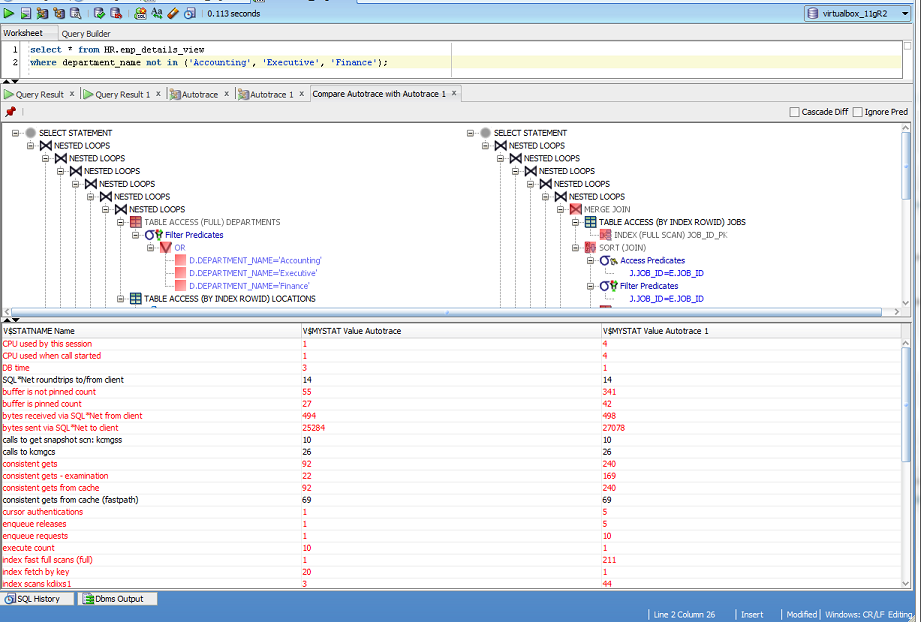Open the Dbms Output bottom tab
Image resolution: width=921 pixels, height=622 pixels.
tap(117, 599)
